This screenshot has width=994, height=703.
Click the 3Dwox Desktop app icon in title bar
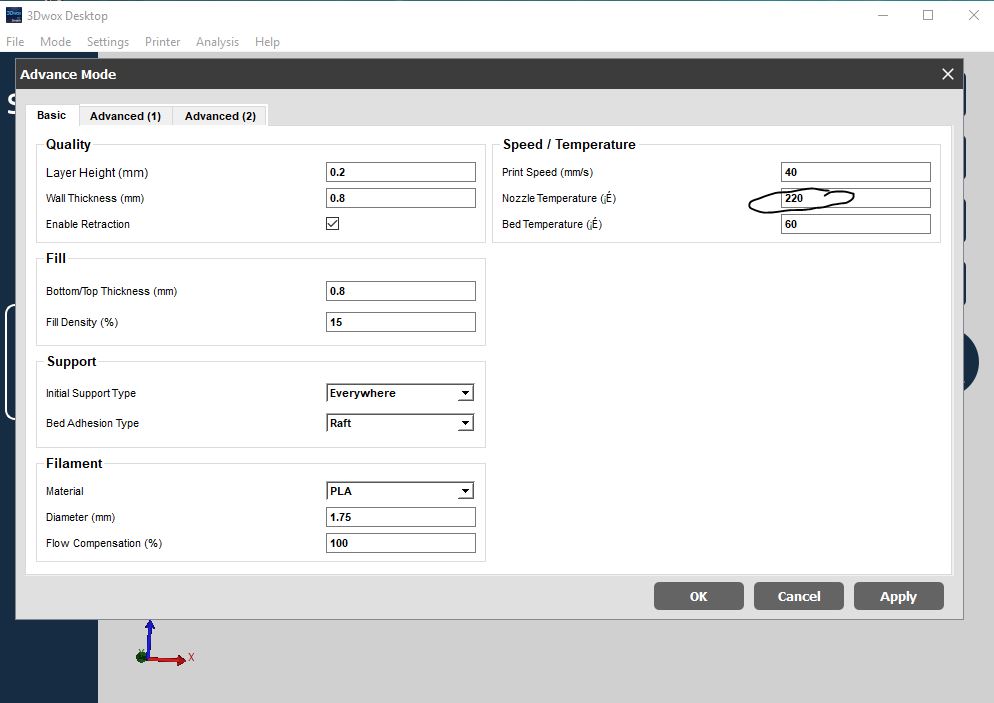click(14, 15)
